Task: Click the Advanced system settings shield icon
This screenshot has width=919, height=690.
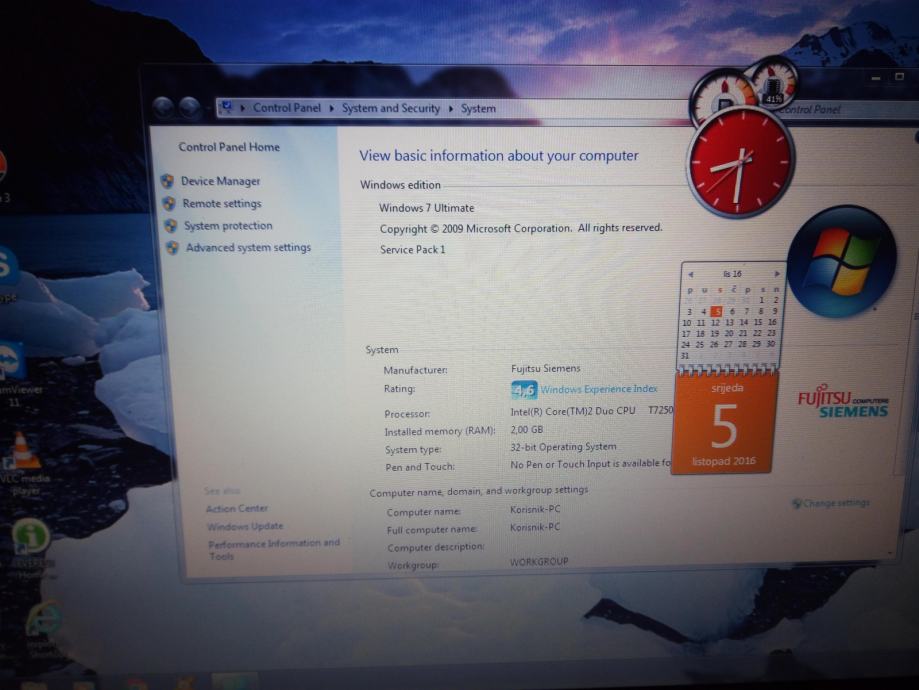Action: pos(172,248)
